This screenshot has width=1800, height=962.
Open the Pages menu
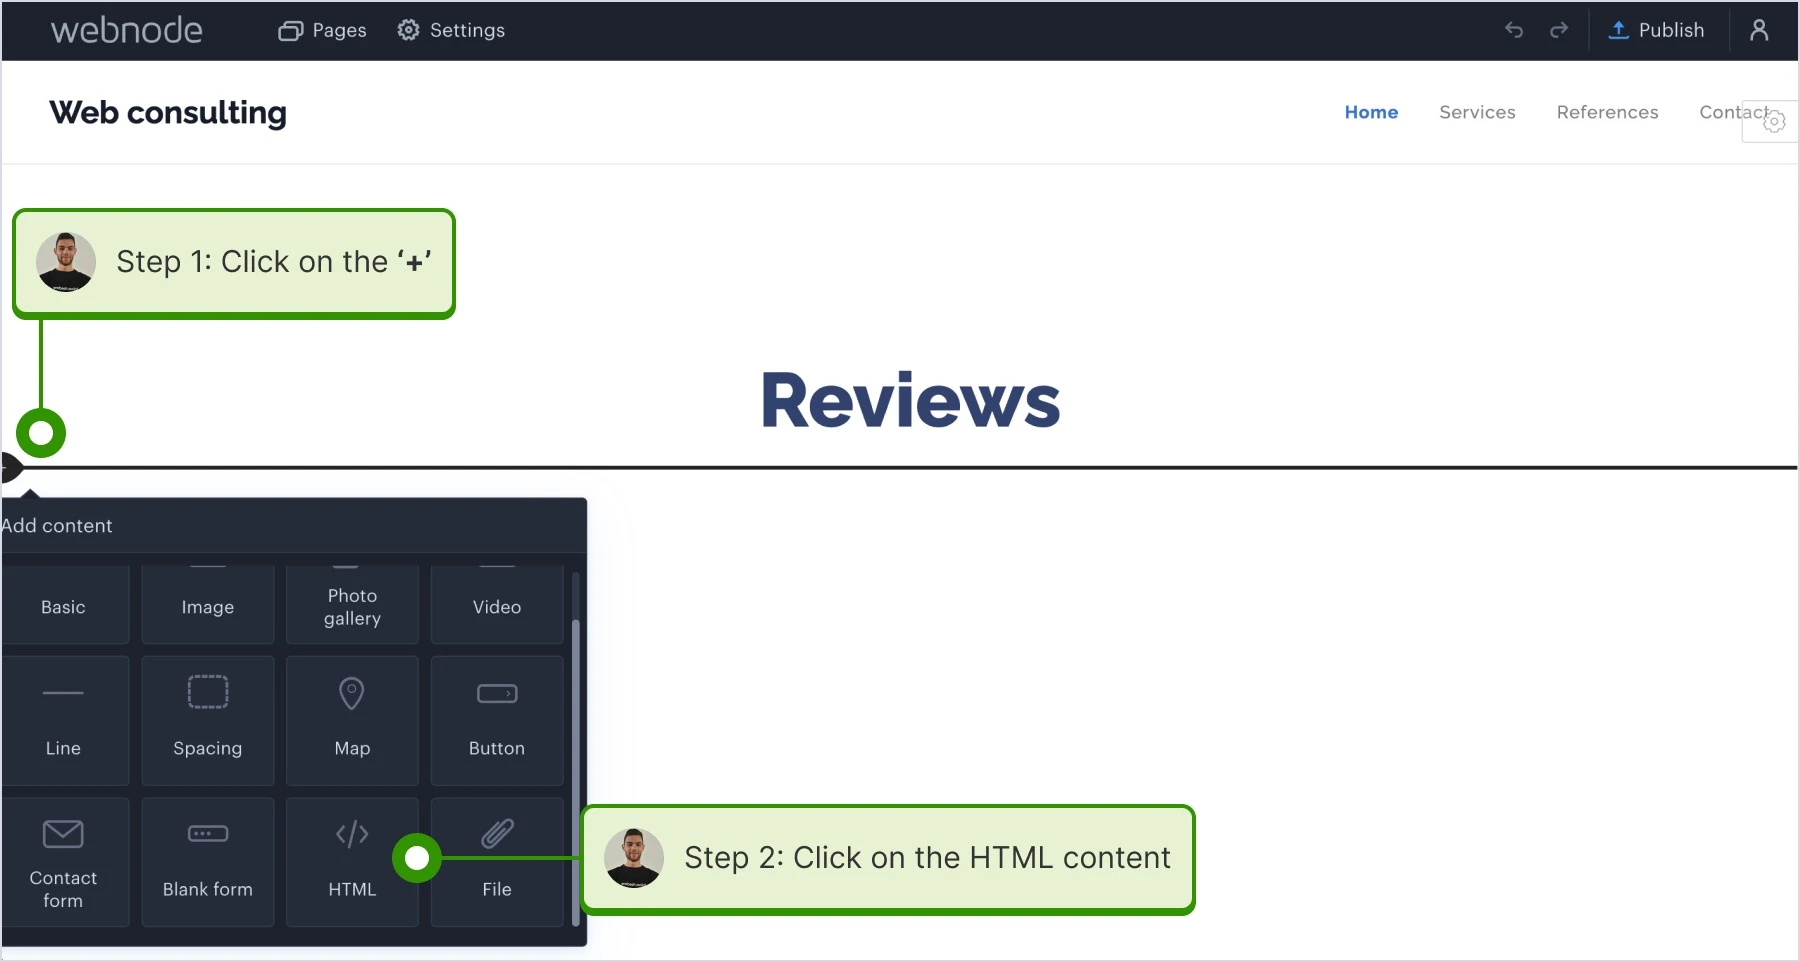coord(322,30)
